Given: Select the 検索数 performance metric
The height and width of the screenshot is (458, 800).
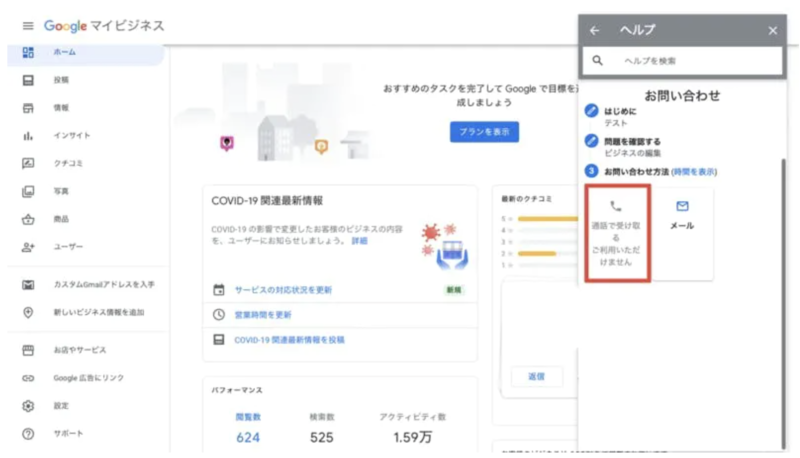Looking at the screenshot, I should (x=322, y=417).
